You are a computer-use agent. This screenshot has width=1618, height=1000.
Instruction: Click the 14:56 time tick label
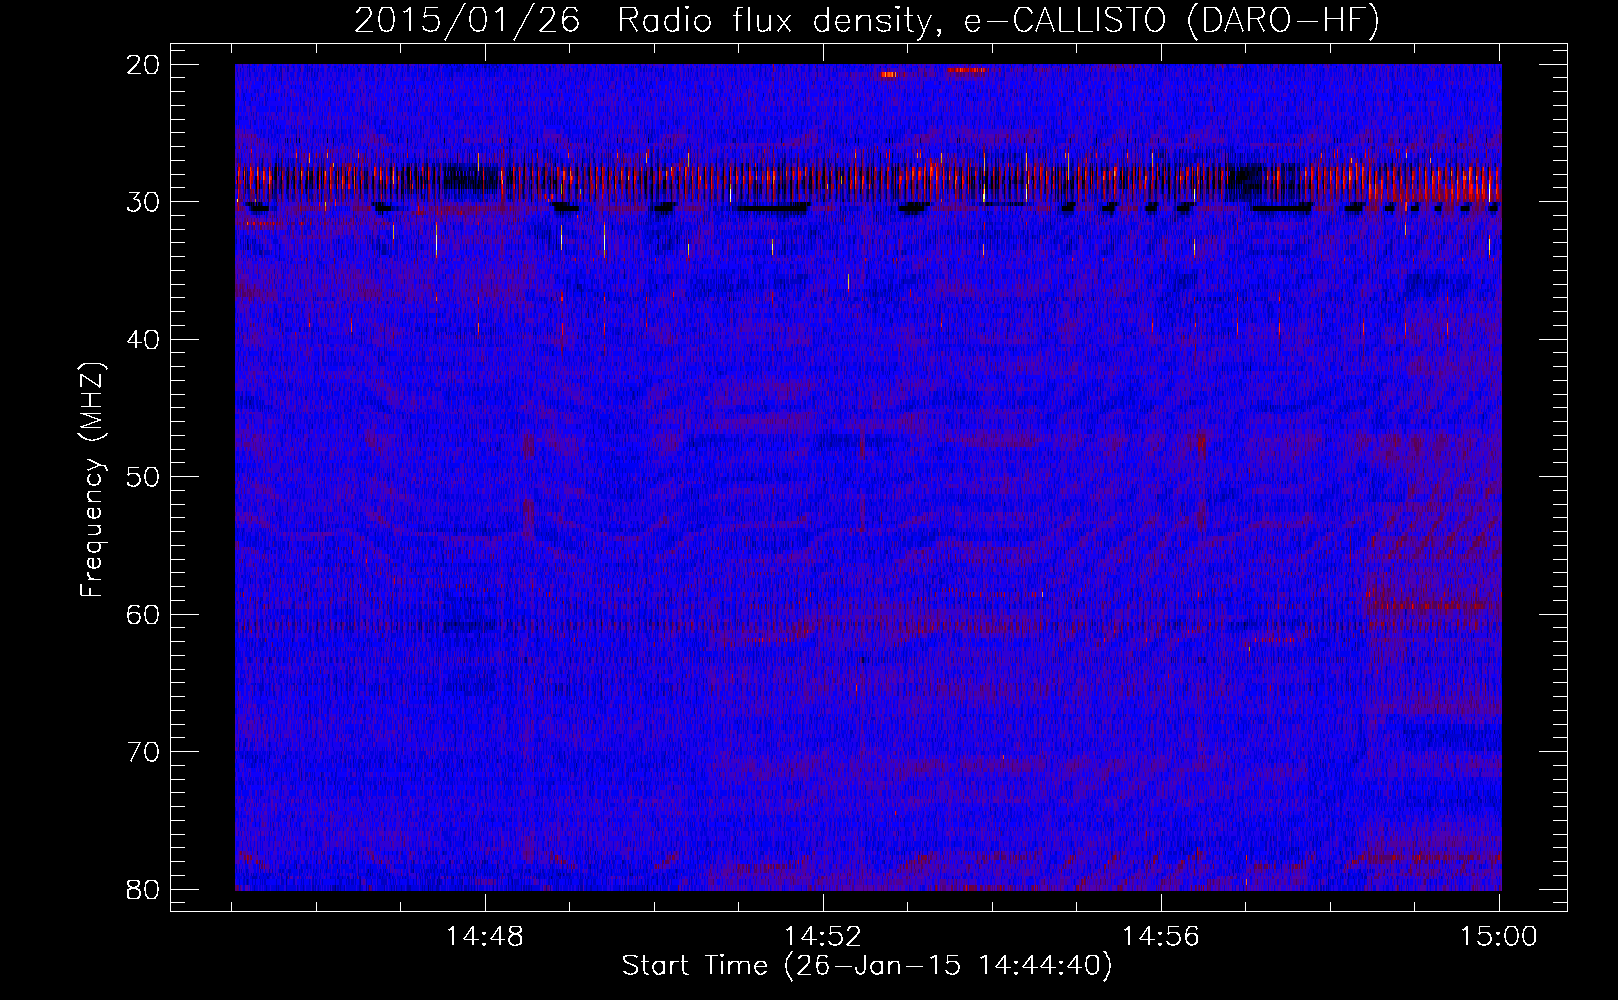[x=1160, y=937]
